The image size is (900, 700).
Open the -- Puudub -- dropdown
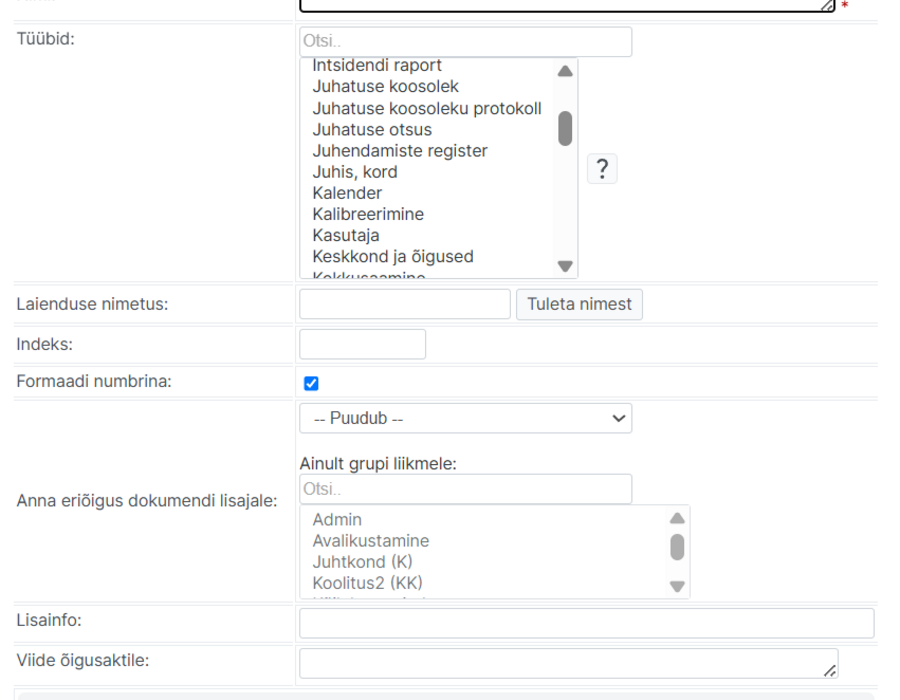(x=465, y=418)
